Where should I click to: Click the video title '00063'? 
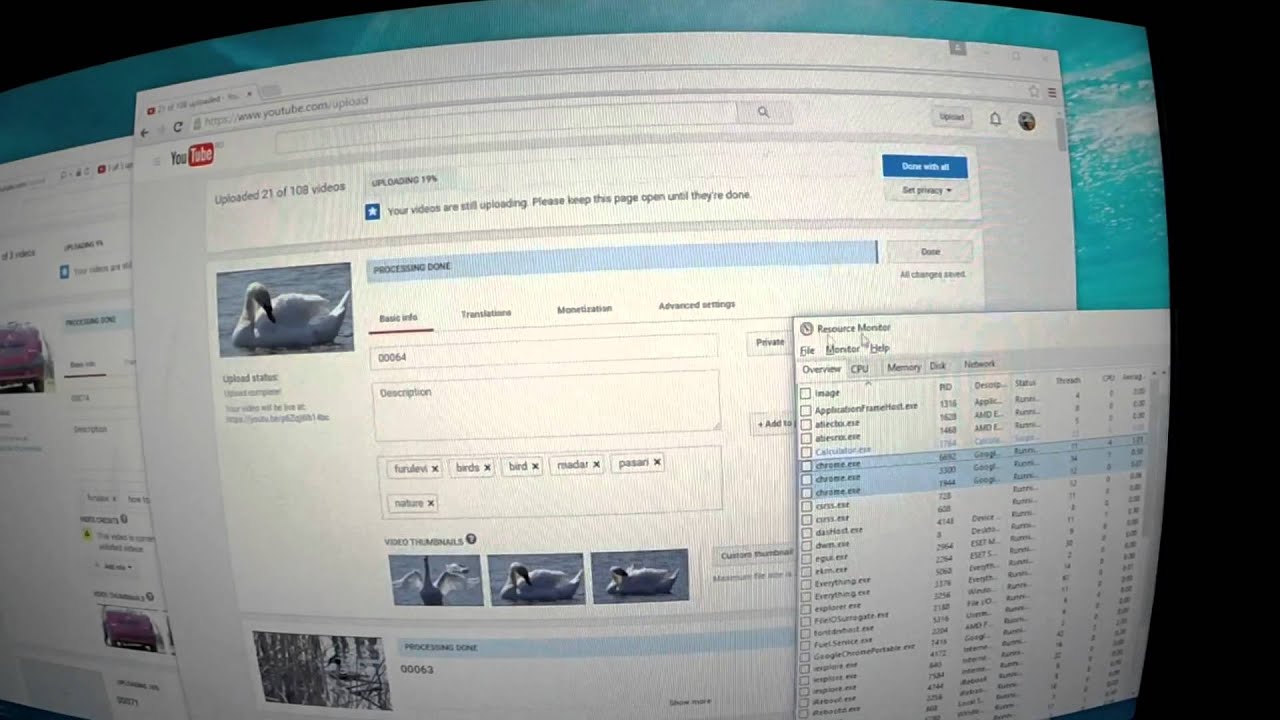tap(417, 669)
